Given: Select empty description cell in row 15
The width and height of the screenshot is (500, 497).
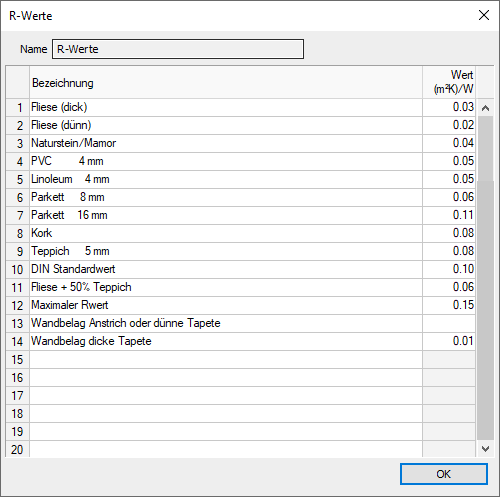Looking at the screenshot, I should click(226, 359).
